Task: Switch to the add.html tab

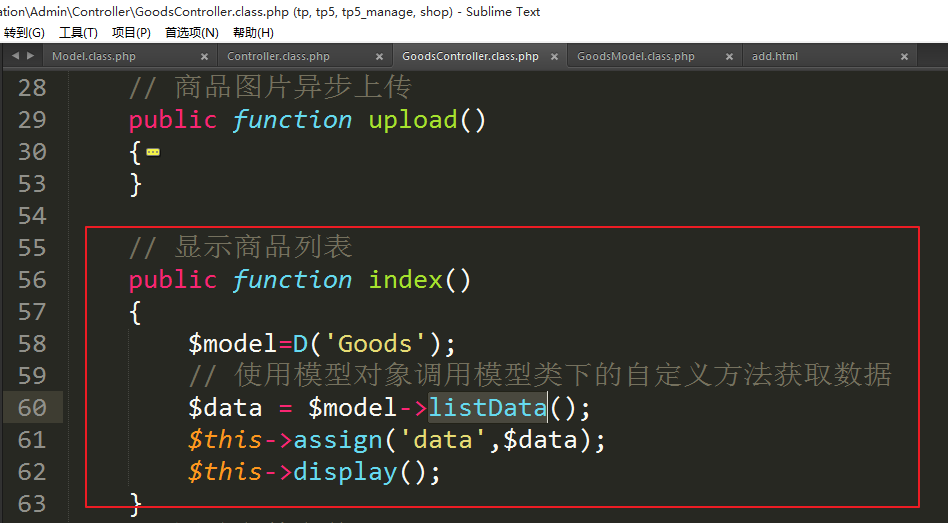Action: (x=775, y=57)
